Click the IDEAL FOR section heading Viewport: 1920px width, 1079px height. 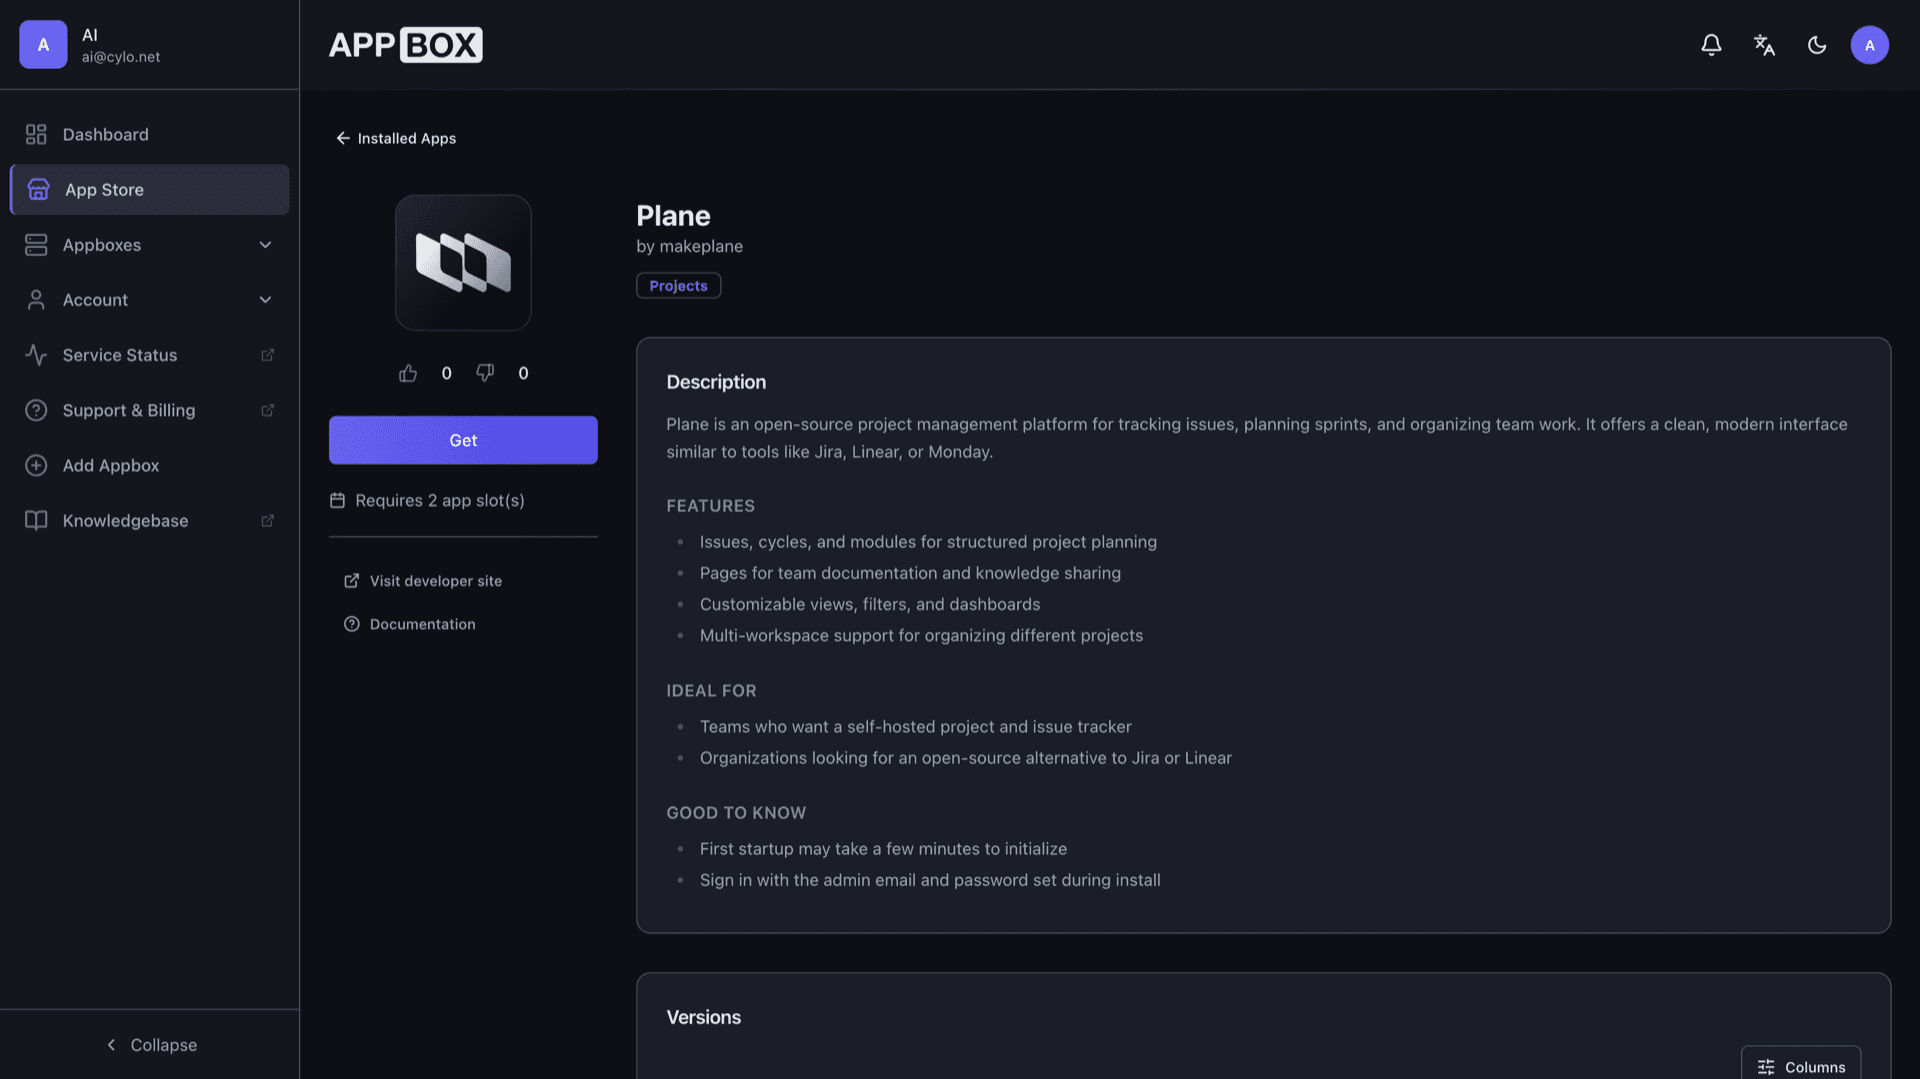(711, 691)
